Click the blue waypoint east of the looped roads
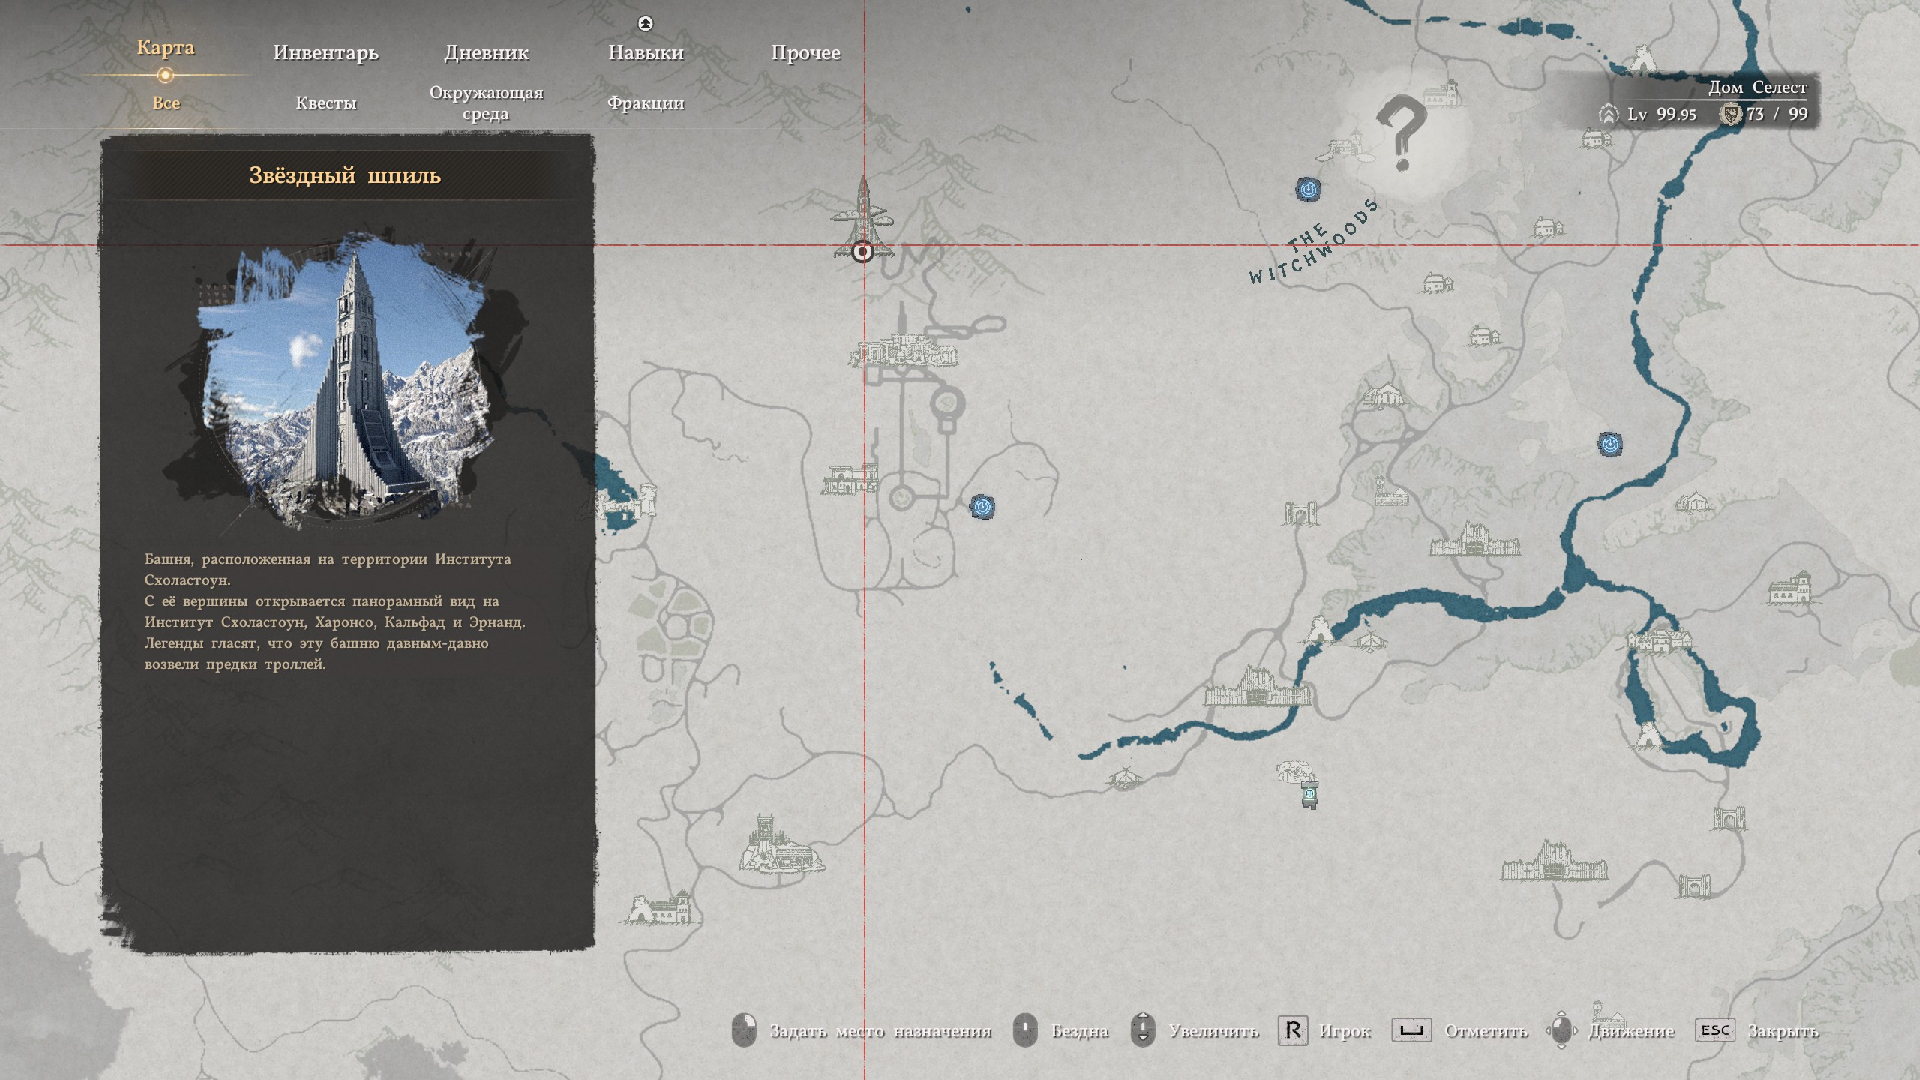 tap(983, 507)
